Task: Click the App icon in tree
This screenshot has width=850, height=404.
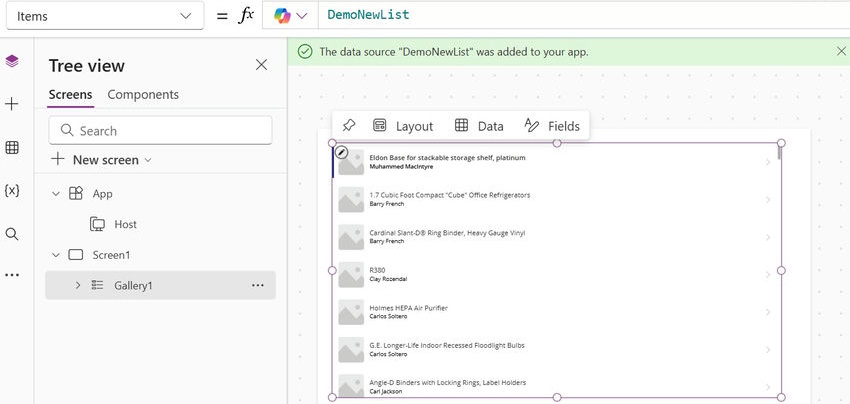Action: (x=76, y=194)
